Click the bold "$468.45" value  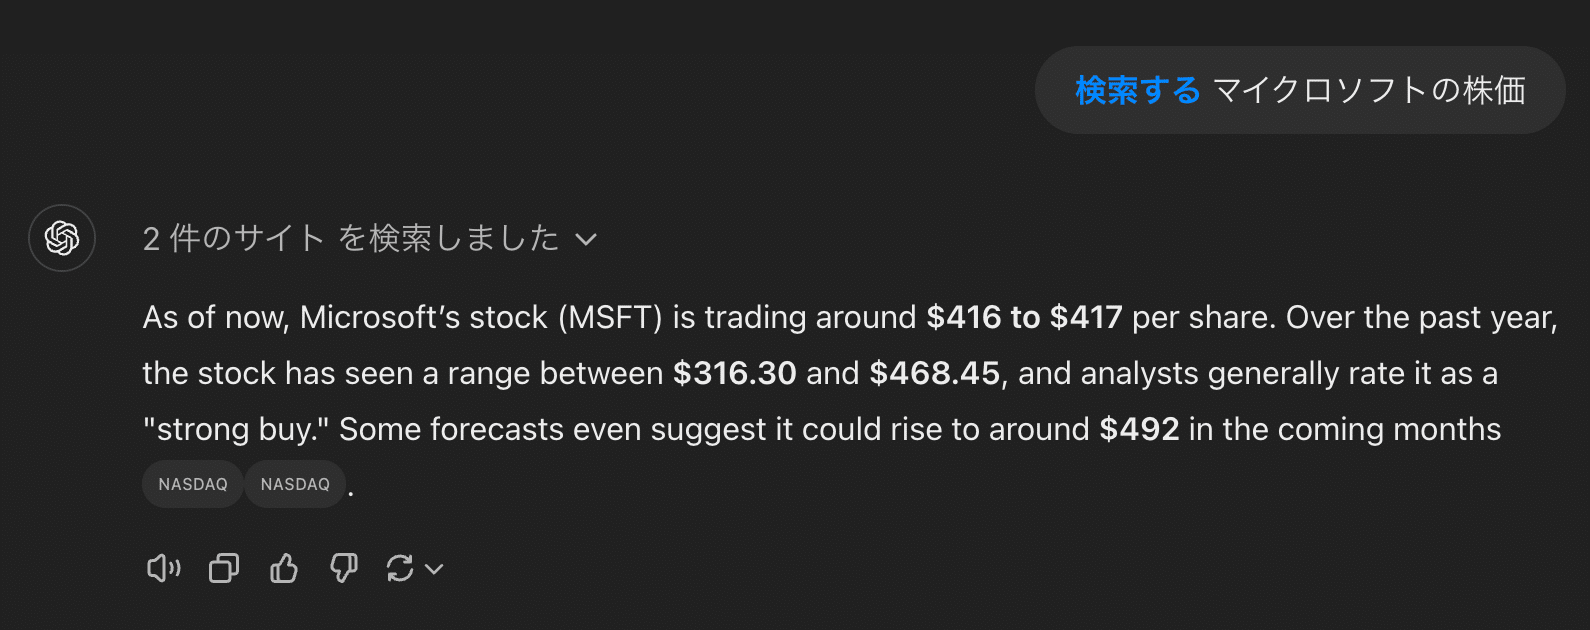(x=934, y=373)
